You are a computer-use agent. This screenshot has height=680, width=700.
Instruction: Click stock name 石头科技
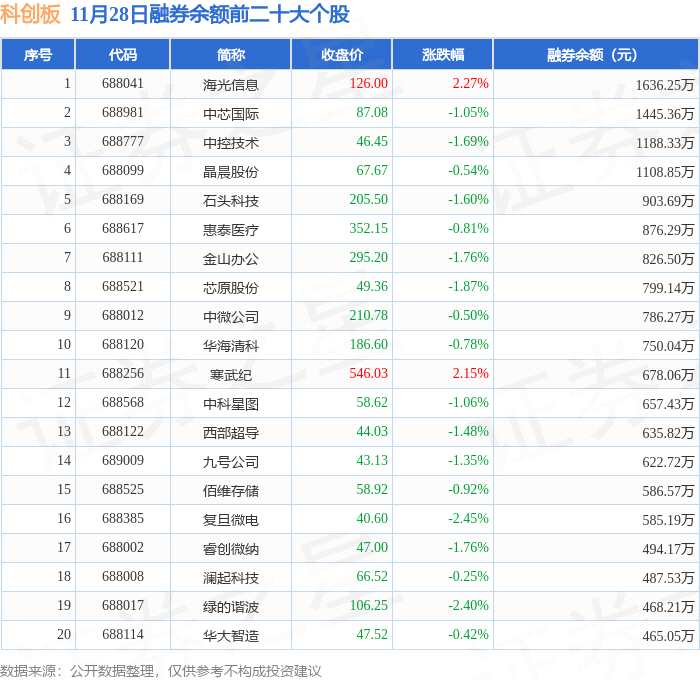[x=231, y=201]
